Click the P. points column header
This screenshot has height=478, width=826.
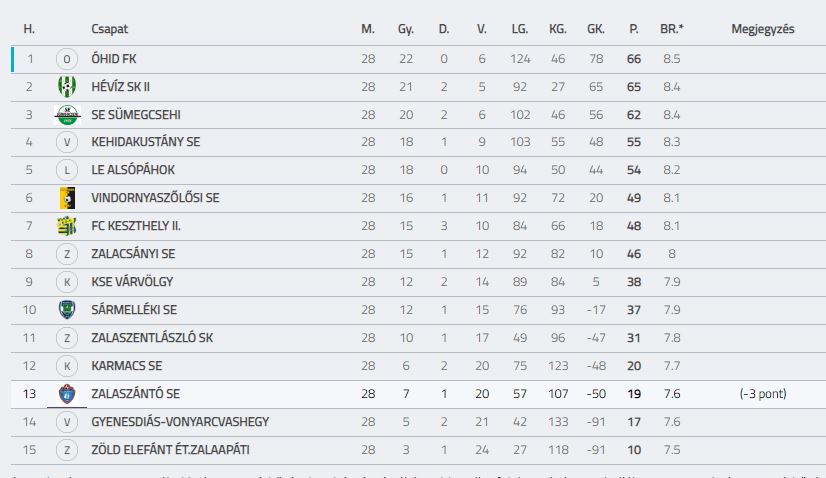(634, 29)
